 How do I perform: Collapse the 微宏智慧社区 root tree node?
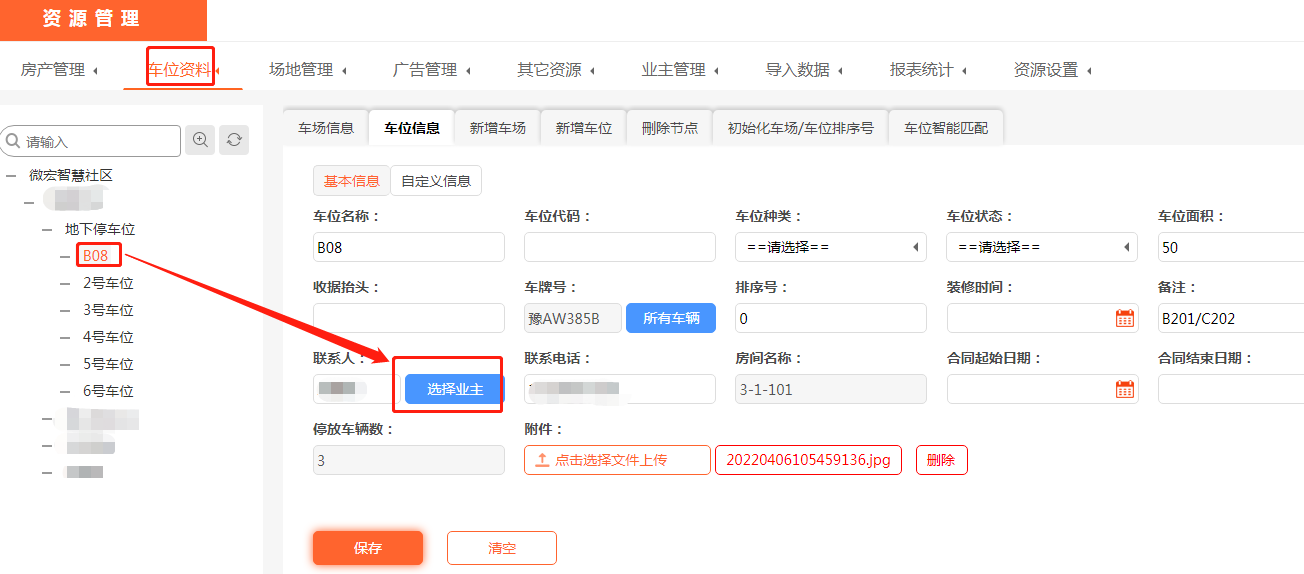coord(11,175)
